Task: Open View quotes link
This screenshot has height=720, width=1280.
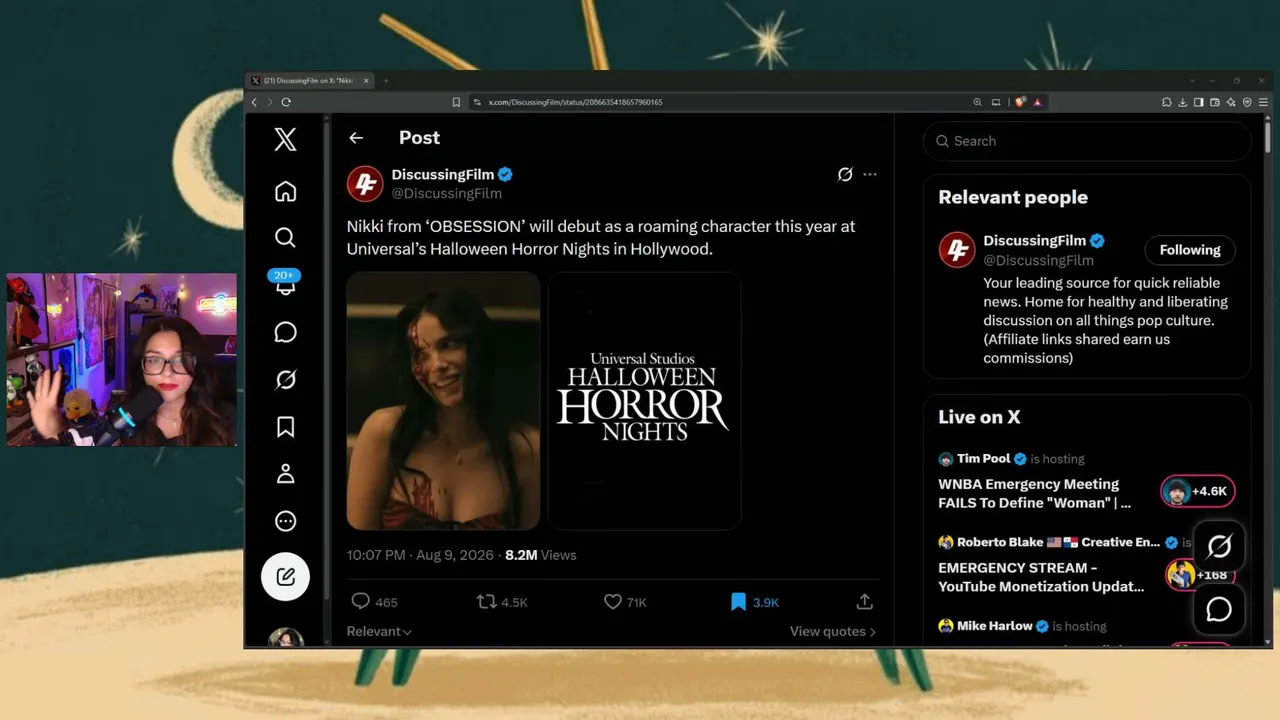Action: click(833, 631)
